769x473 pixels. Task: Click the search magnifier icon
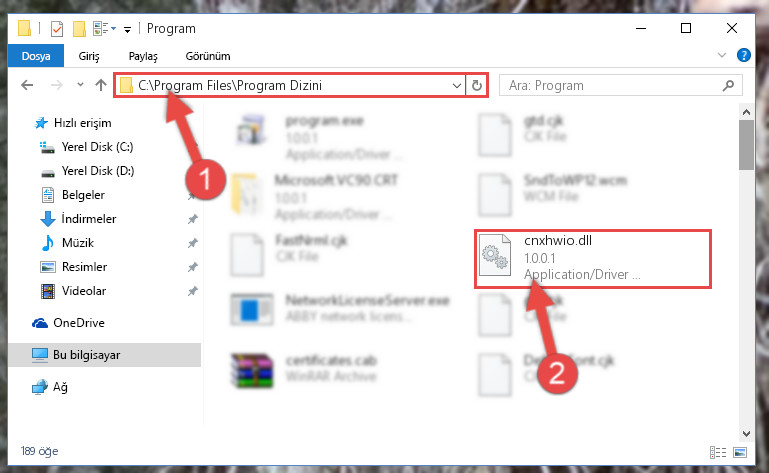728,85
